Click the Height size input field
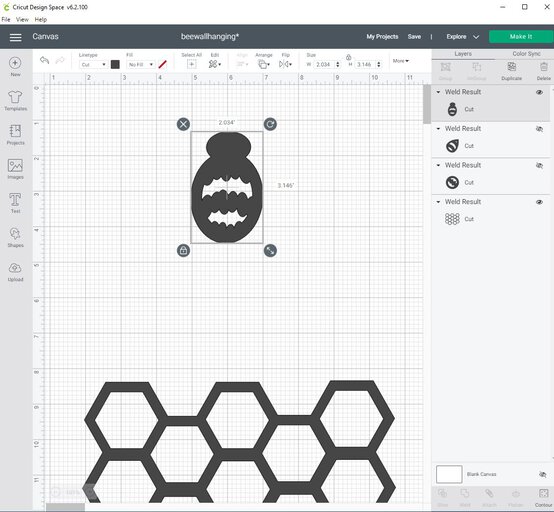The height and width of the screenshot is (512, 554). [364, 64]
